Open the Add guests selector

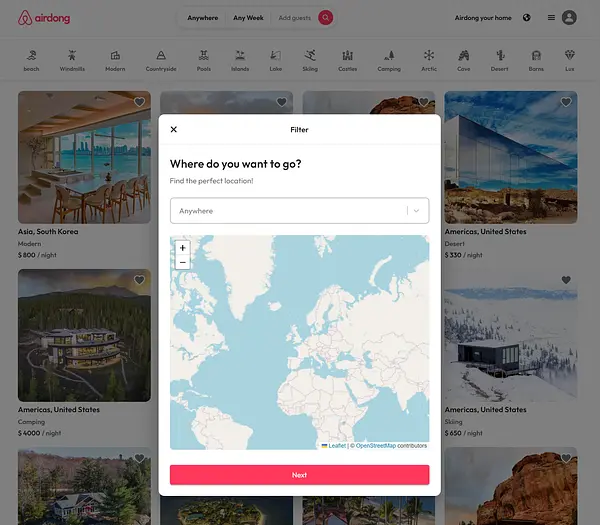[294, 18]
